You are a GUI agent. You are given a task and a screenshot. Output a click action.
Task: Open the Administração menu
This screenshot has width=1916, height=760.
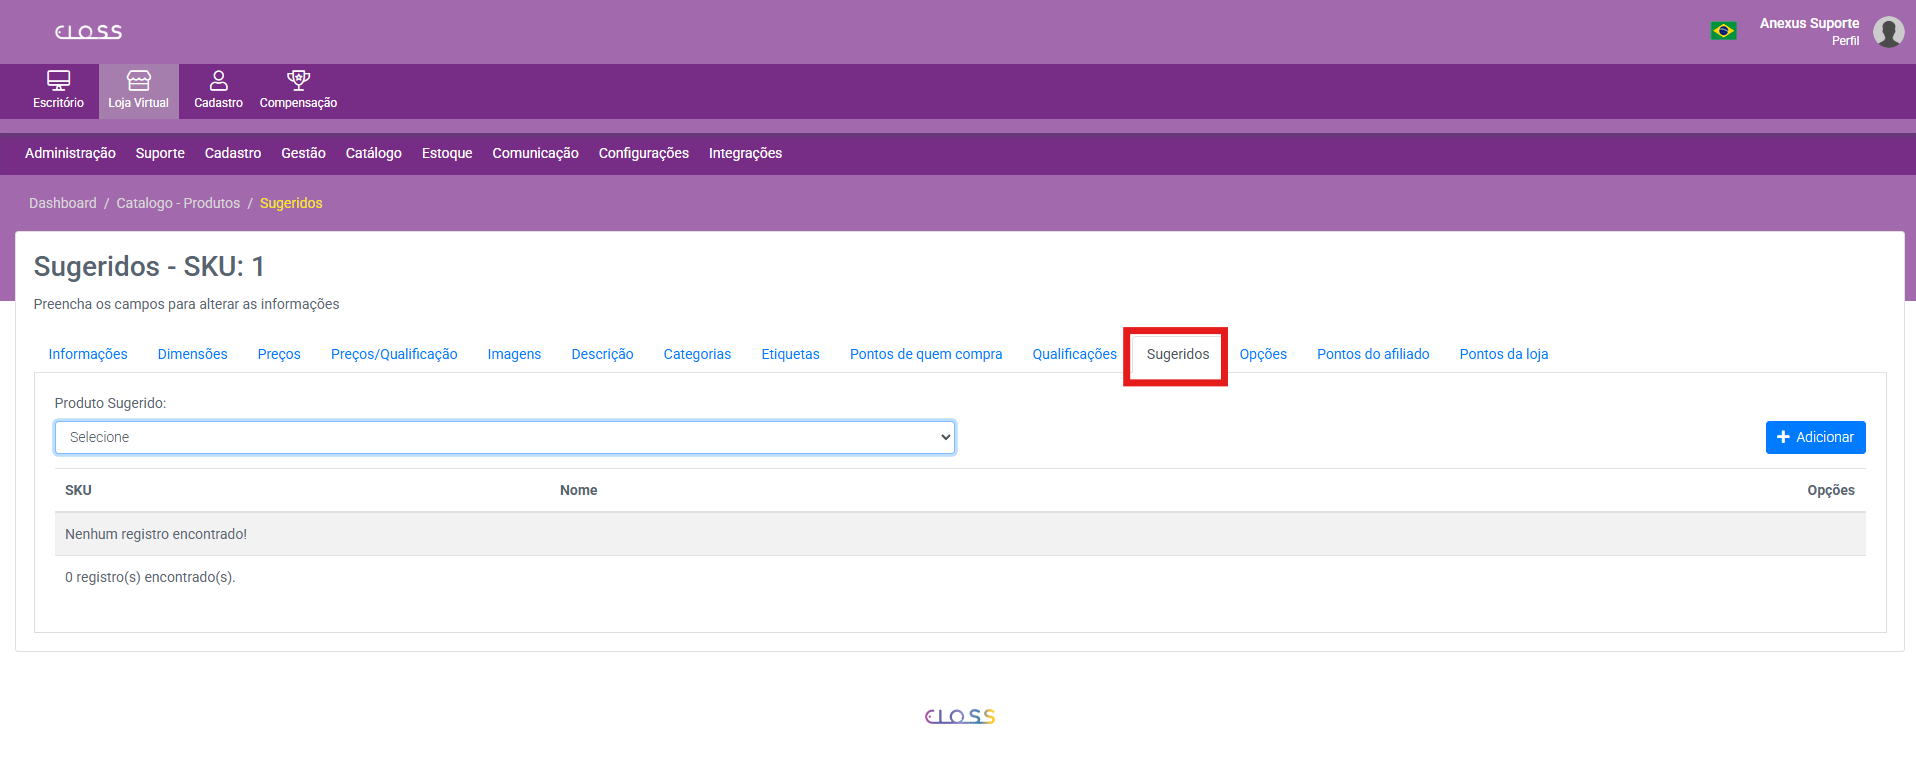click(x=70, y=153)
